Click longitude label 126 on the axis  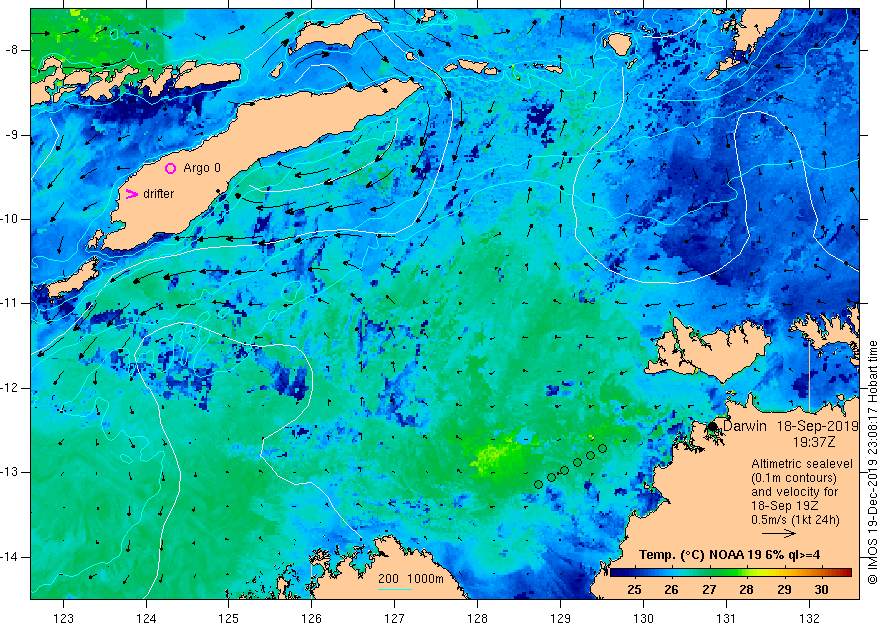[311, 618]
